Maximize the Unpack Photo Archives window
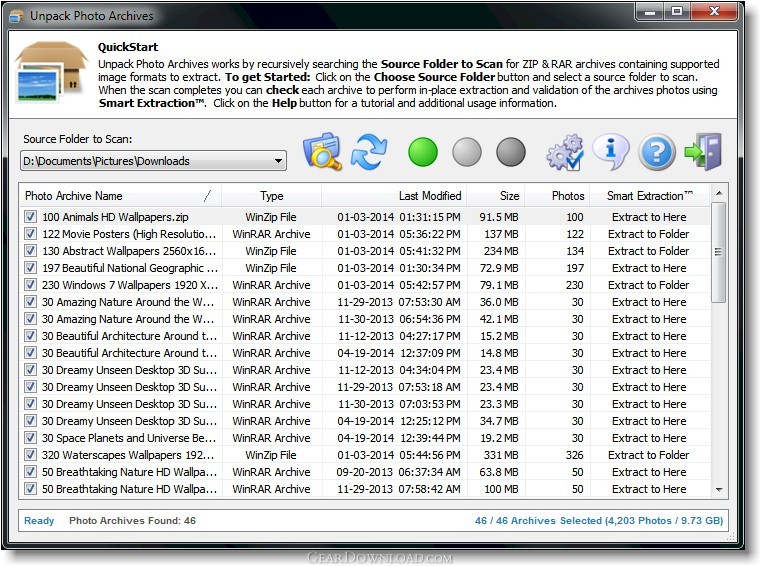The image size is (761, 566). [x=678, y=12]
